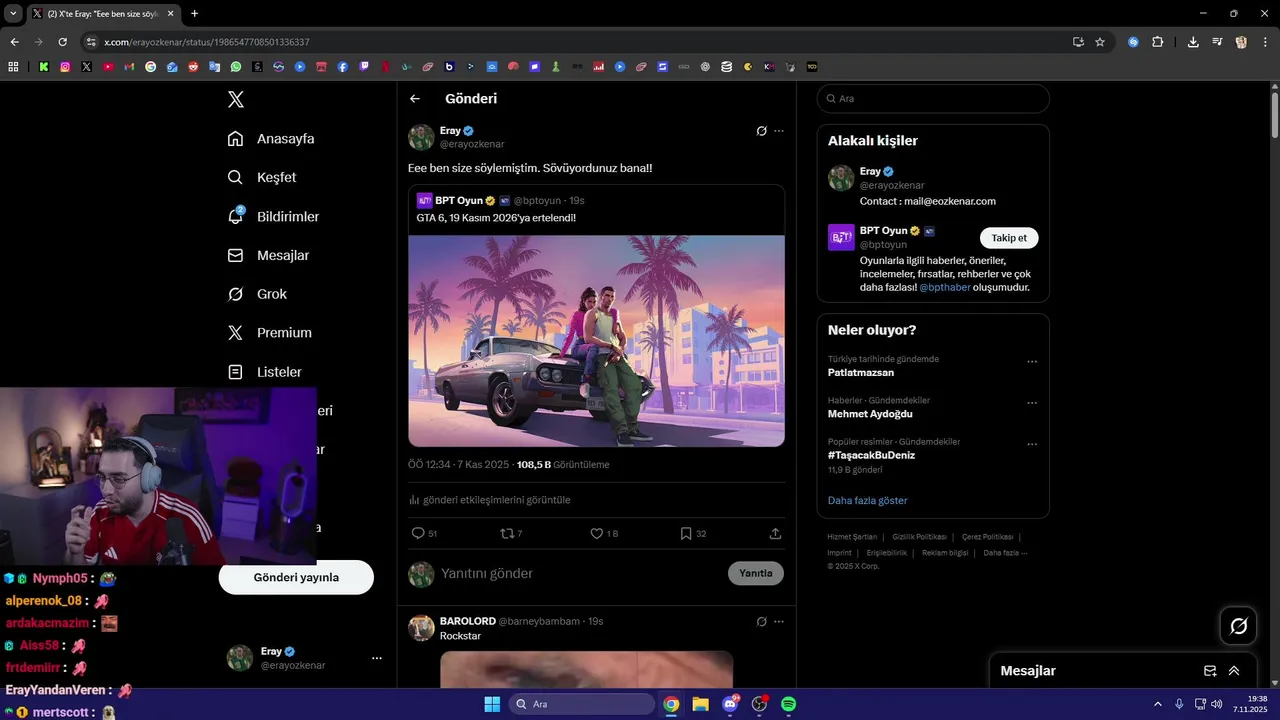Open Spotify from the taskbar

(788, 704)
